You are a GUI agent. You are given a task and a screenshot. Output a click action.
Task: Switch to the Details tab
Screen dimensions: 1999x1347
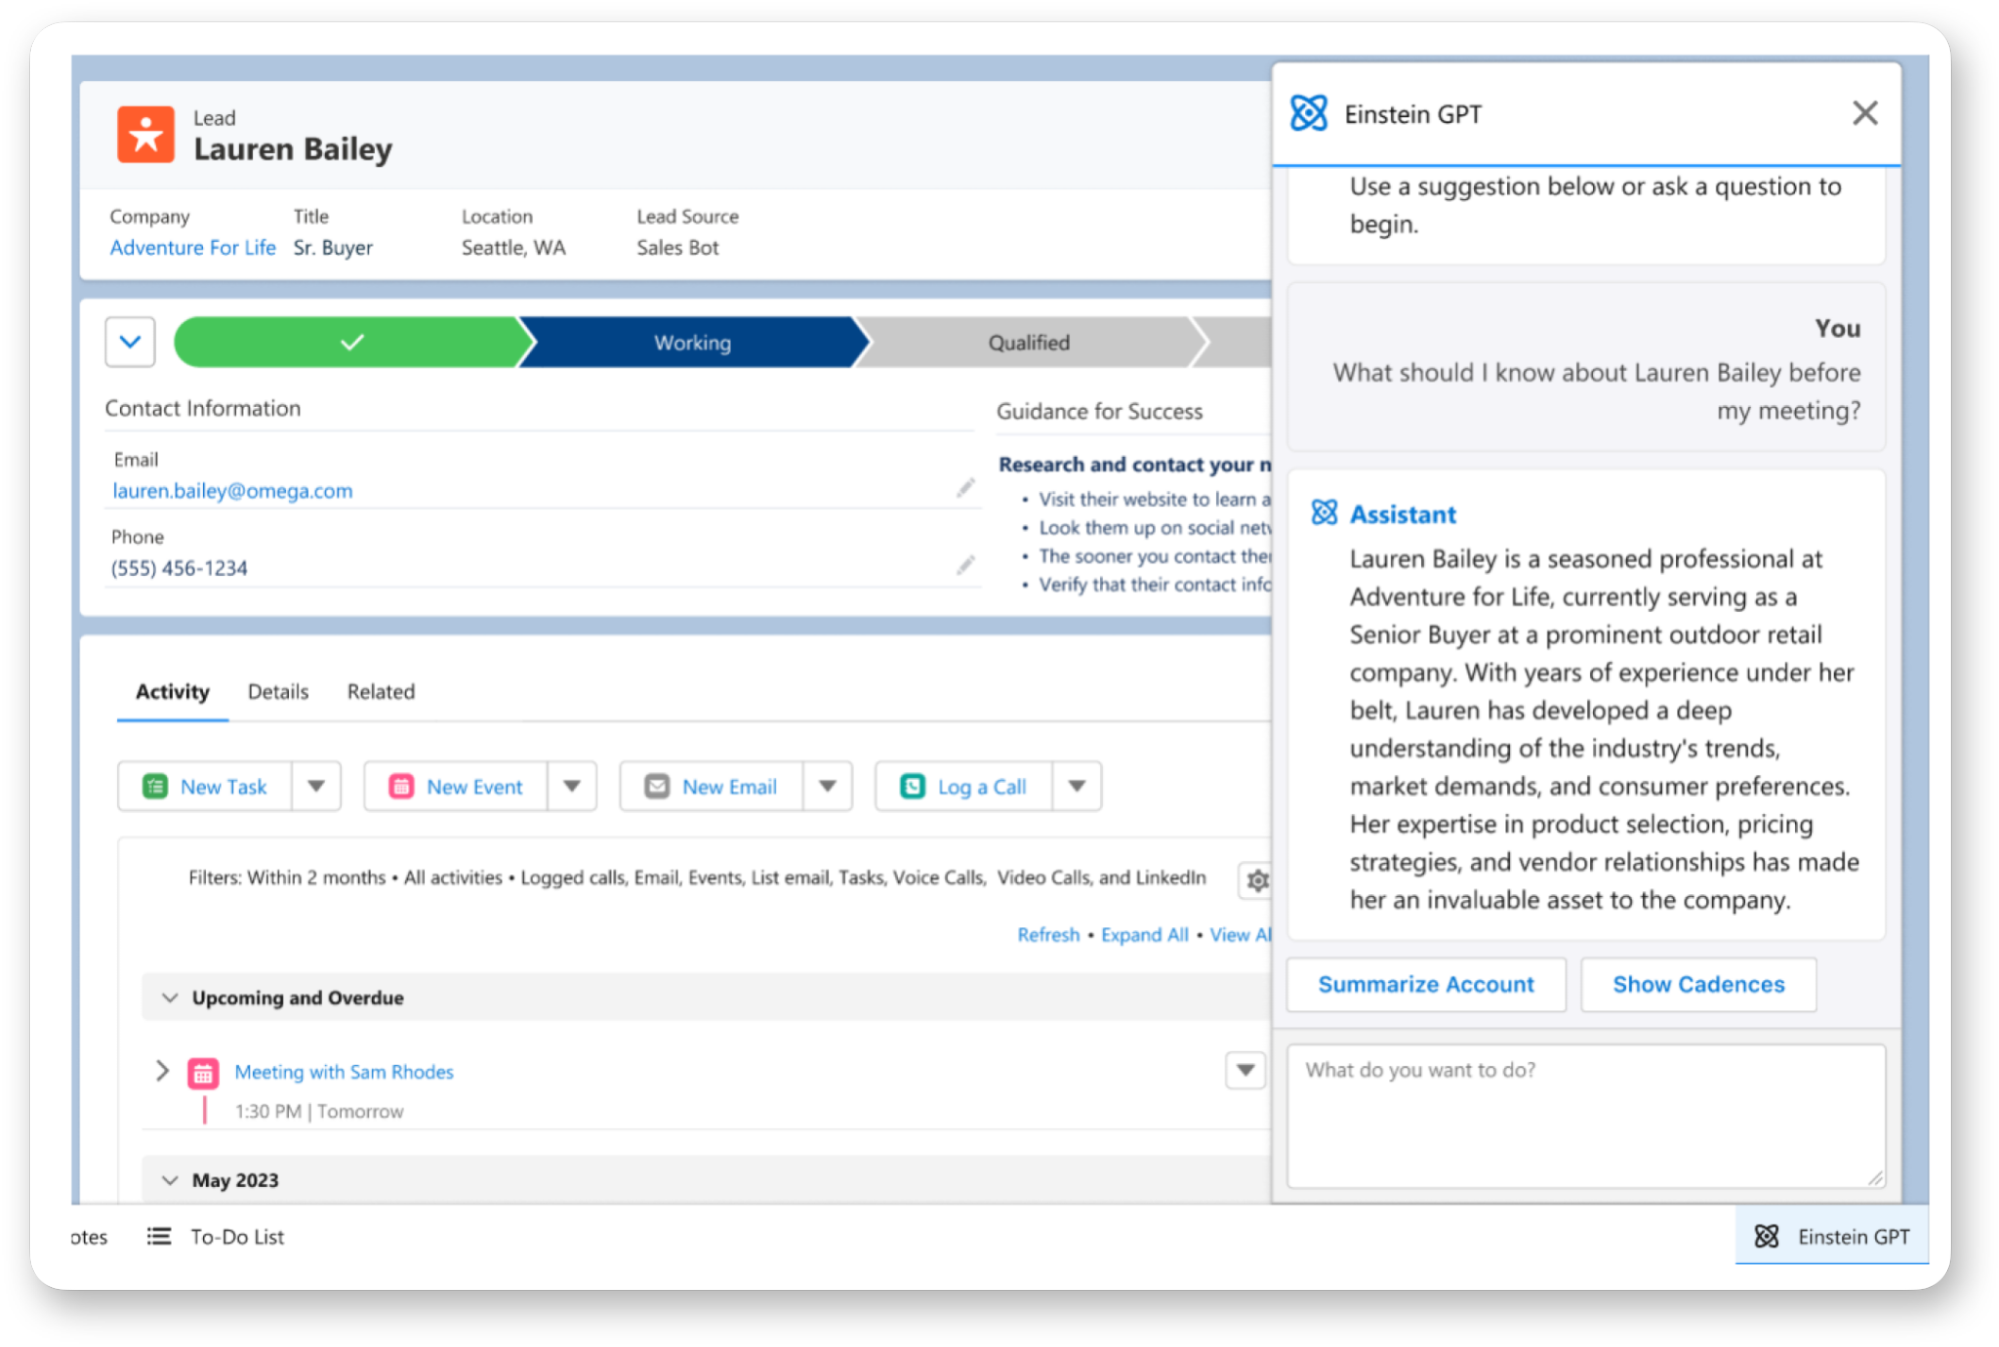coord(277,691)
